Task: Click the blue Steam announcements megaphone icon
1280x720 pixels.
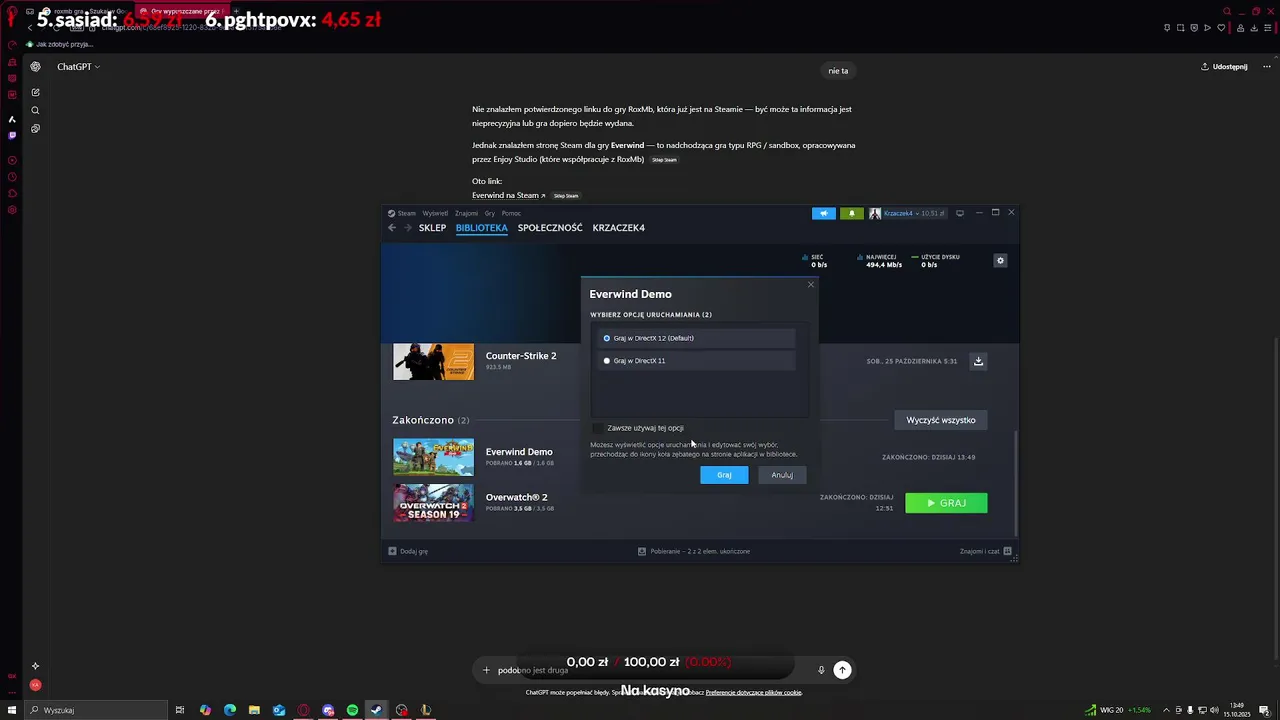Action: pyautogui.click(x=824, y=213)
